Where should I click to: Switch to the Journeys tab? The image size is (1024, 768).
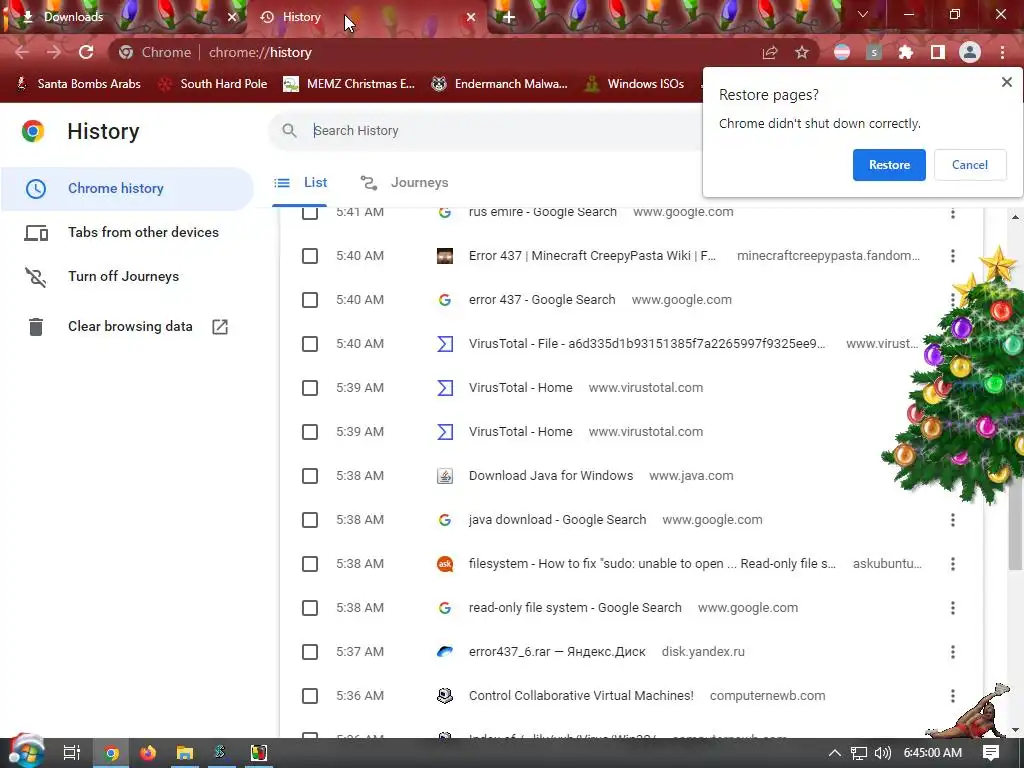click(404, 183)
